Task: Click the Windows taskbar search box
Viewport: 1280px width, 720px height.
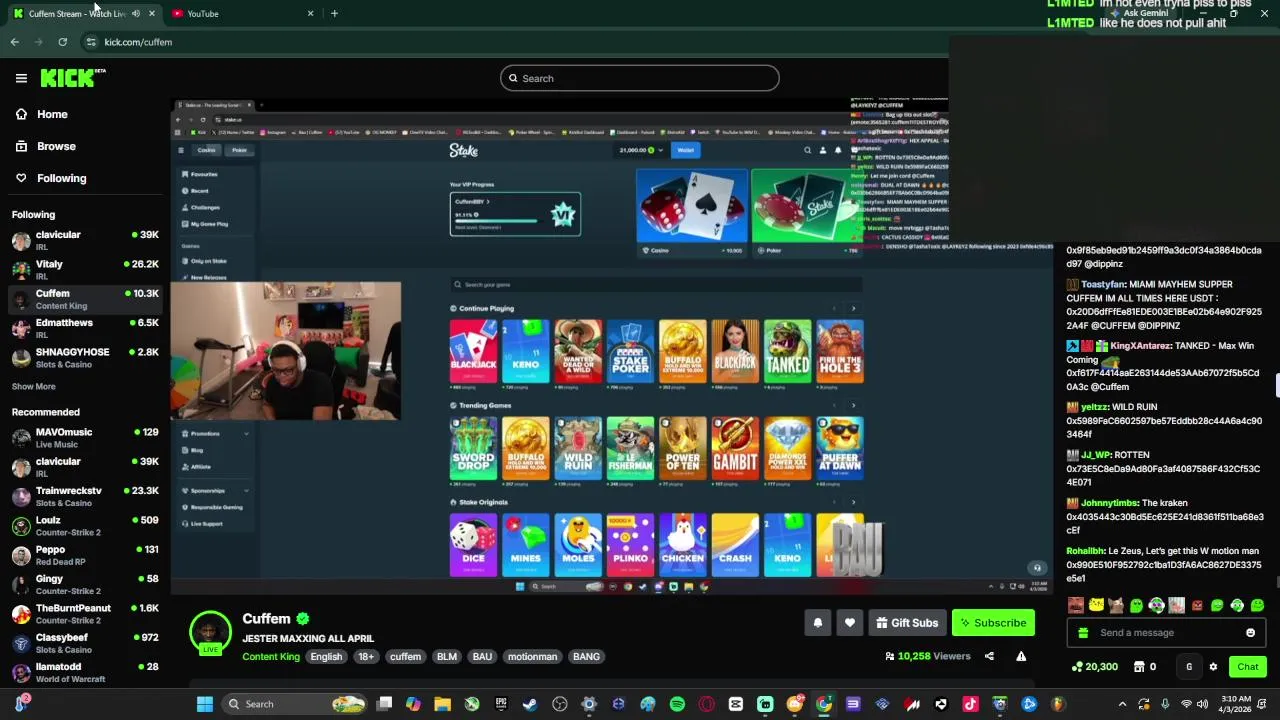Action: click(x=295, y=704)
